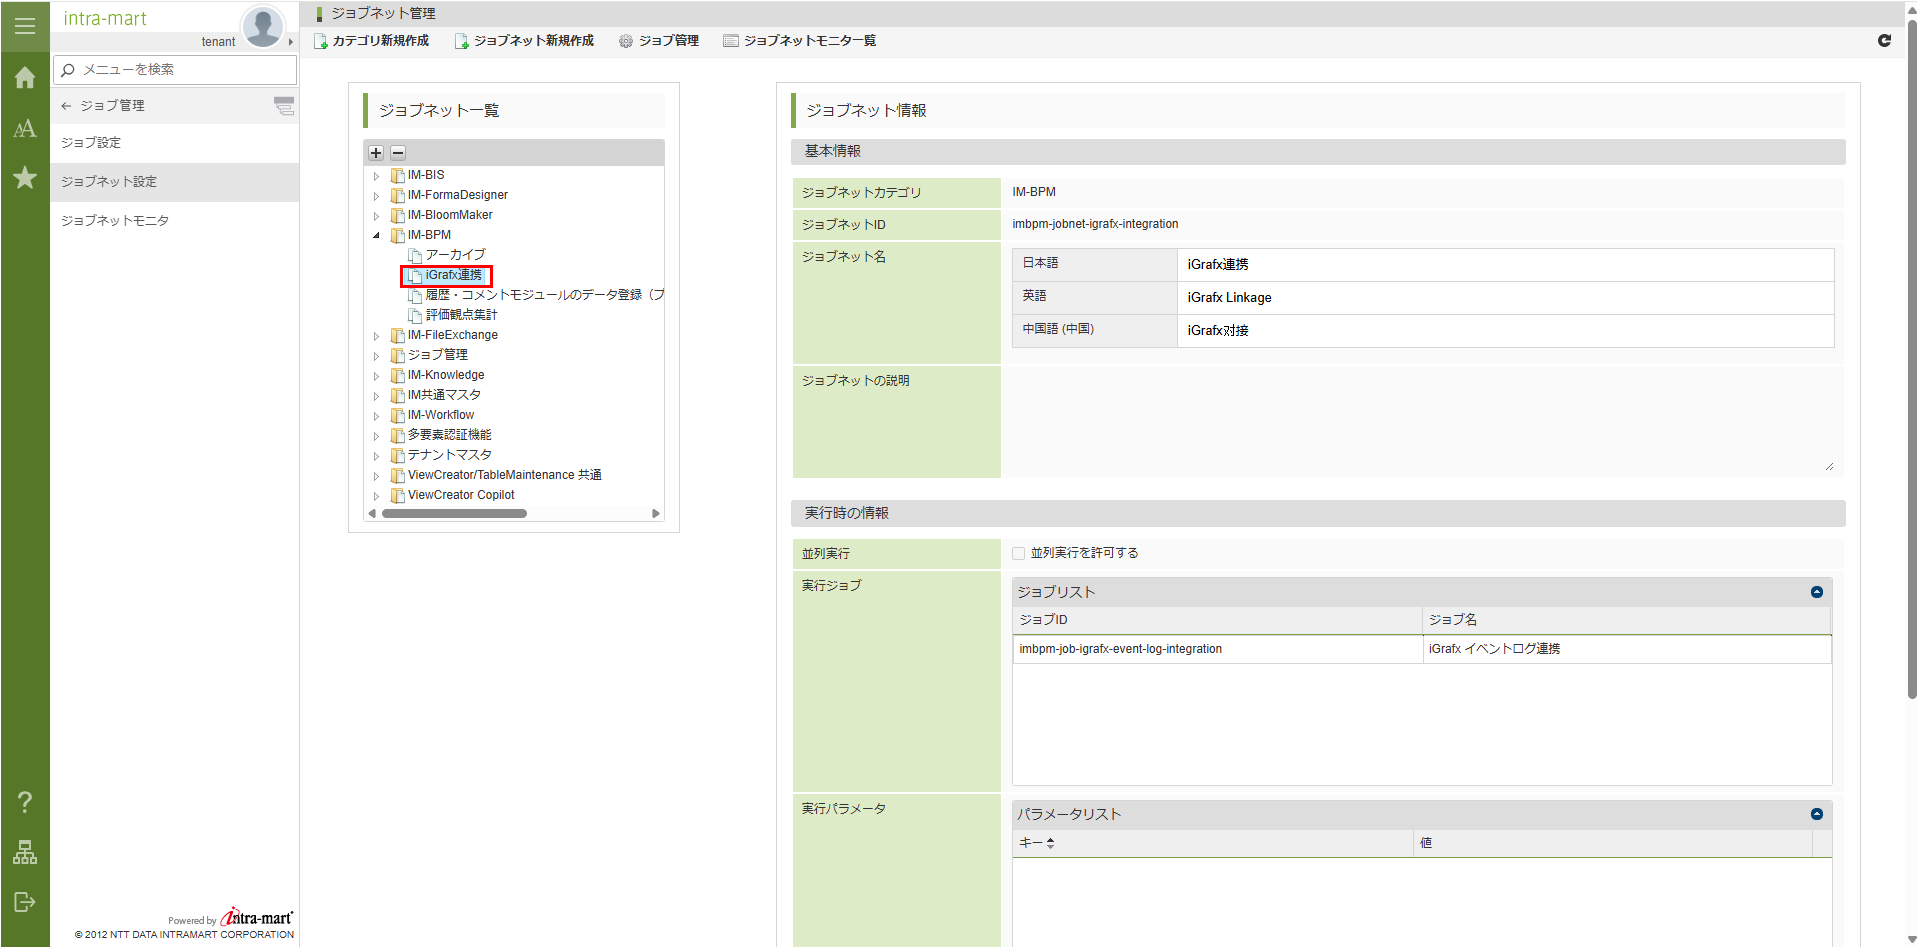The image size is (1918, 948).
Task: Enable the 並列実行を許可する checkbox
Action: (x=1018, y=553)
